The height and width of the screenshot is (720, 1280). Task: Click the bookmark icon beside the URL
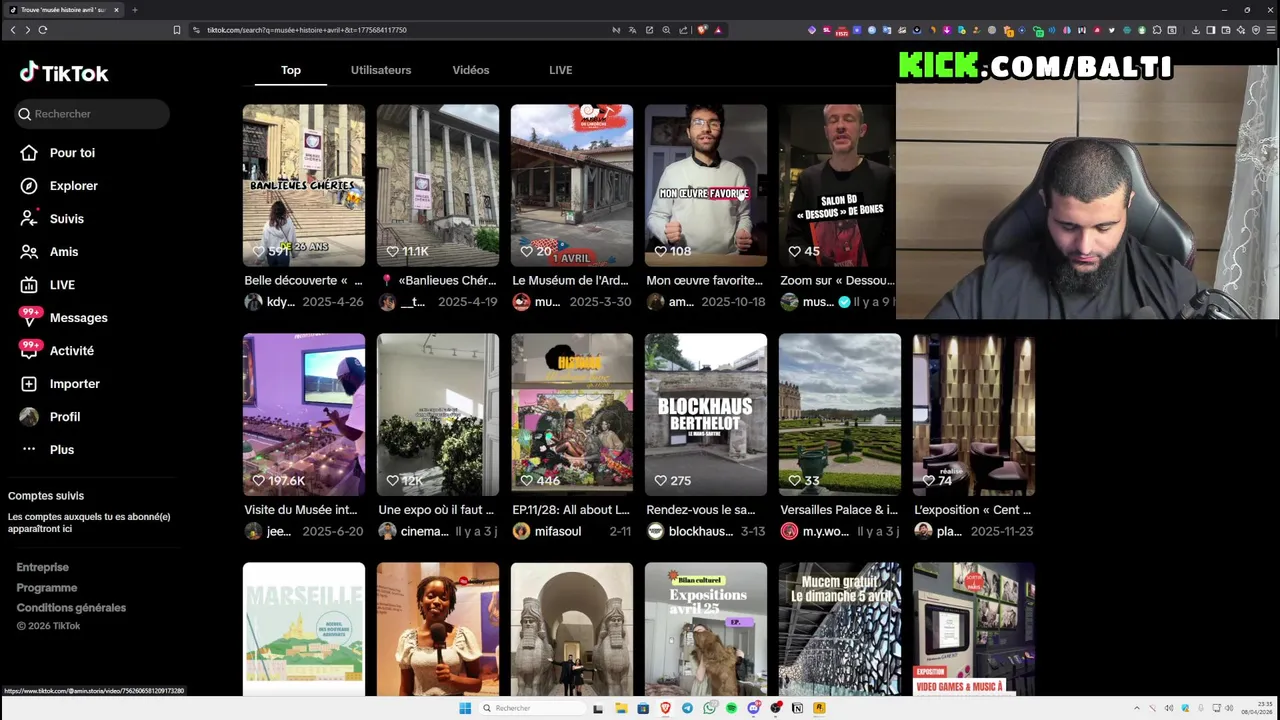[177, 30]
